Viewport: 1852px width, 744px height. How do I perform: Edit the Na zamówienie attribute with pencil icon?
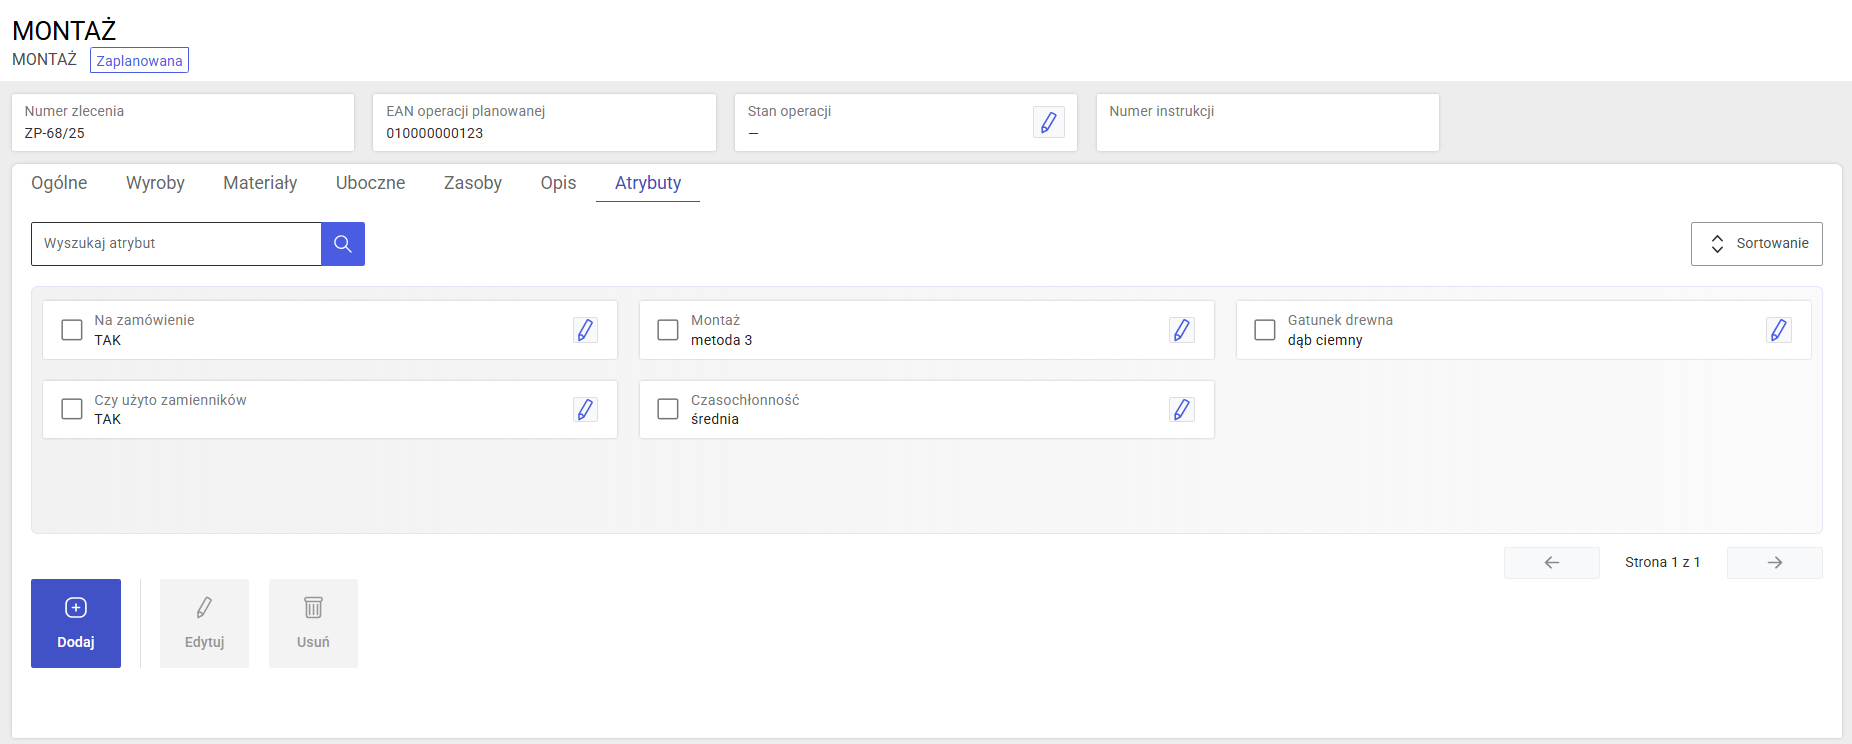tap(585, 330)
